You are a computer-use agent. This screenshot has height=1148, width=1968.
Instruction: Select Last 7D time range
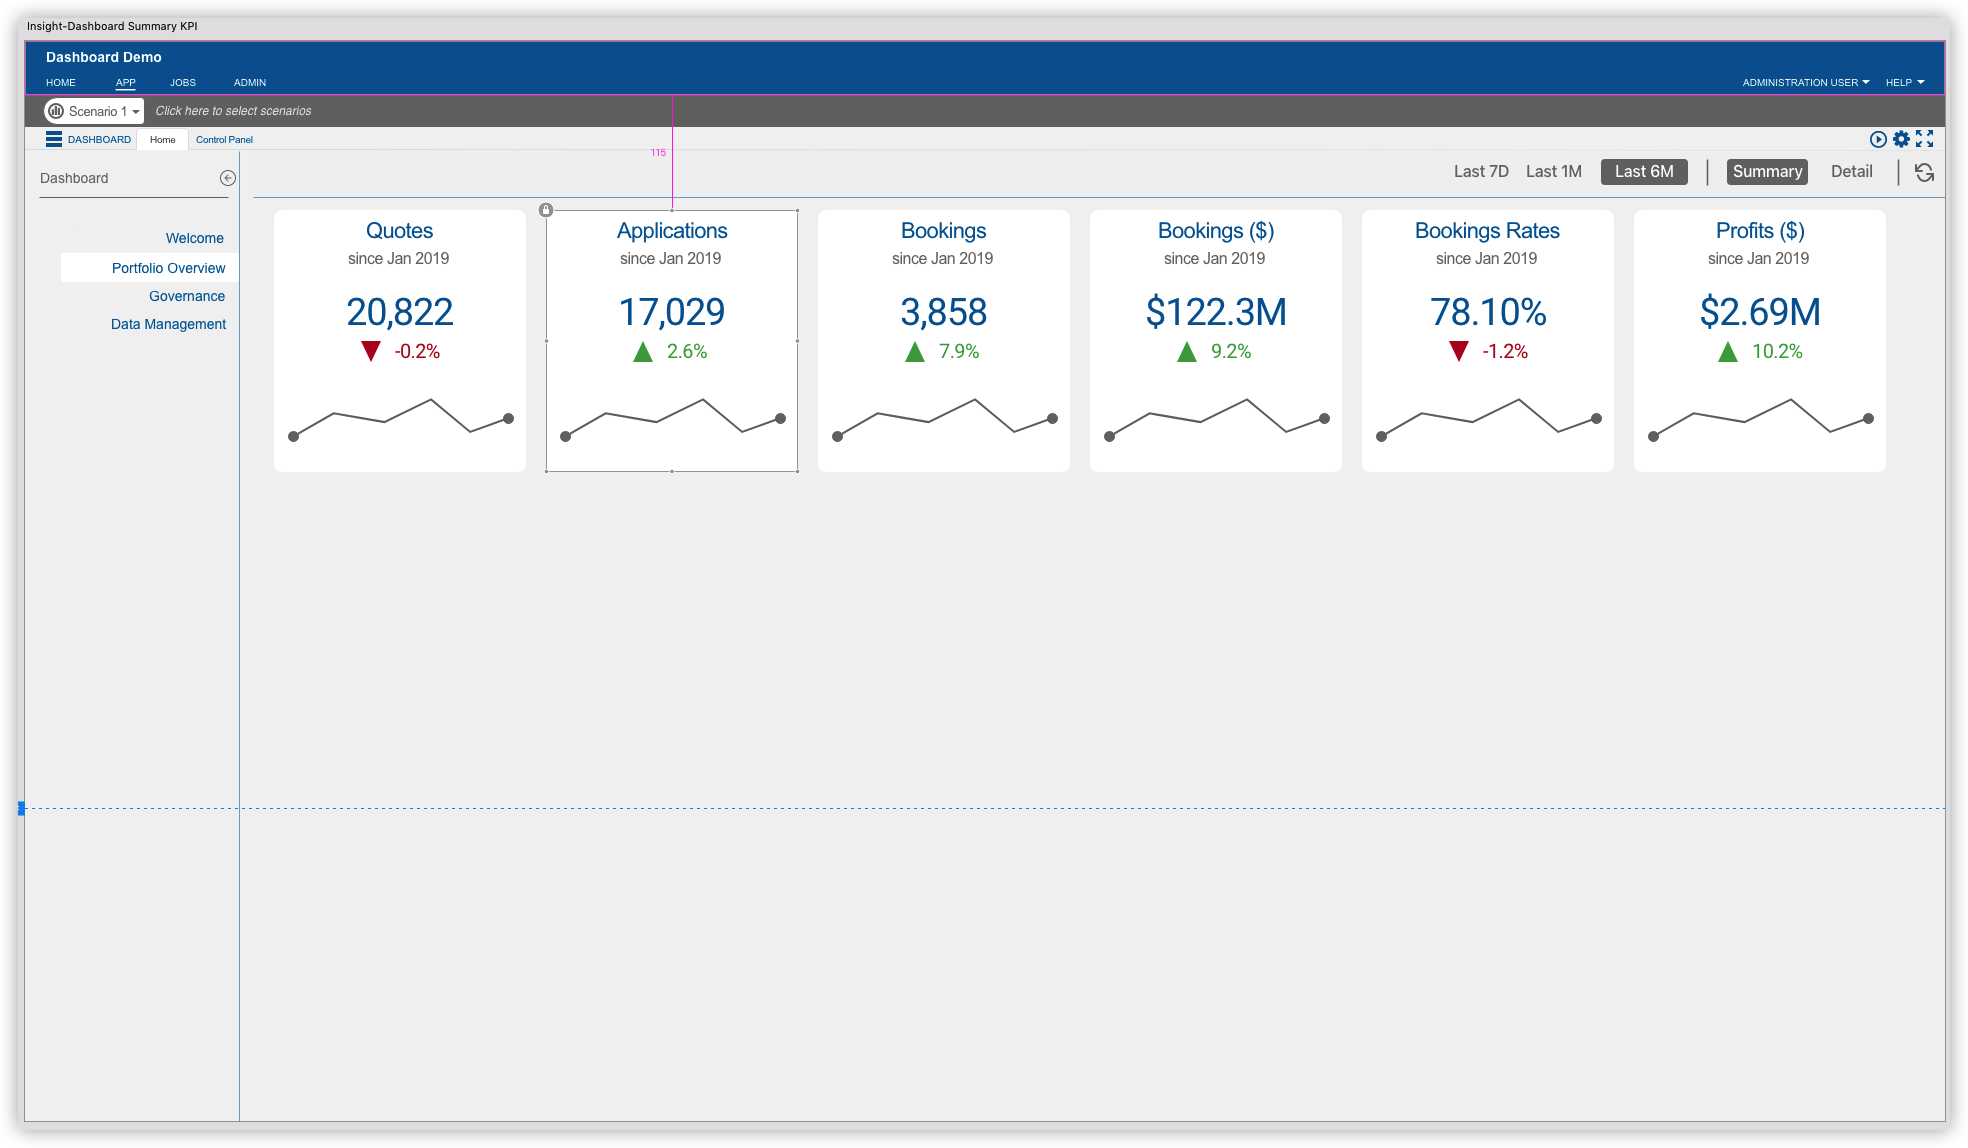pyautogui.click(x=1481, y=171)
